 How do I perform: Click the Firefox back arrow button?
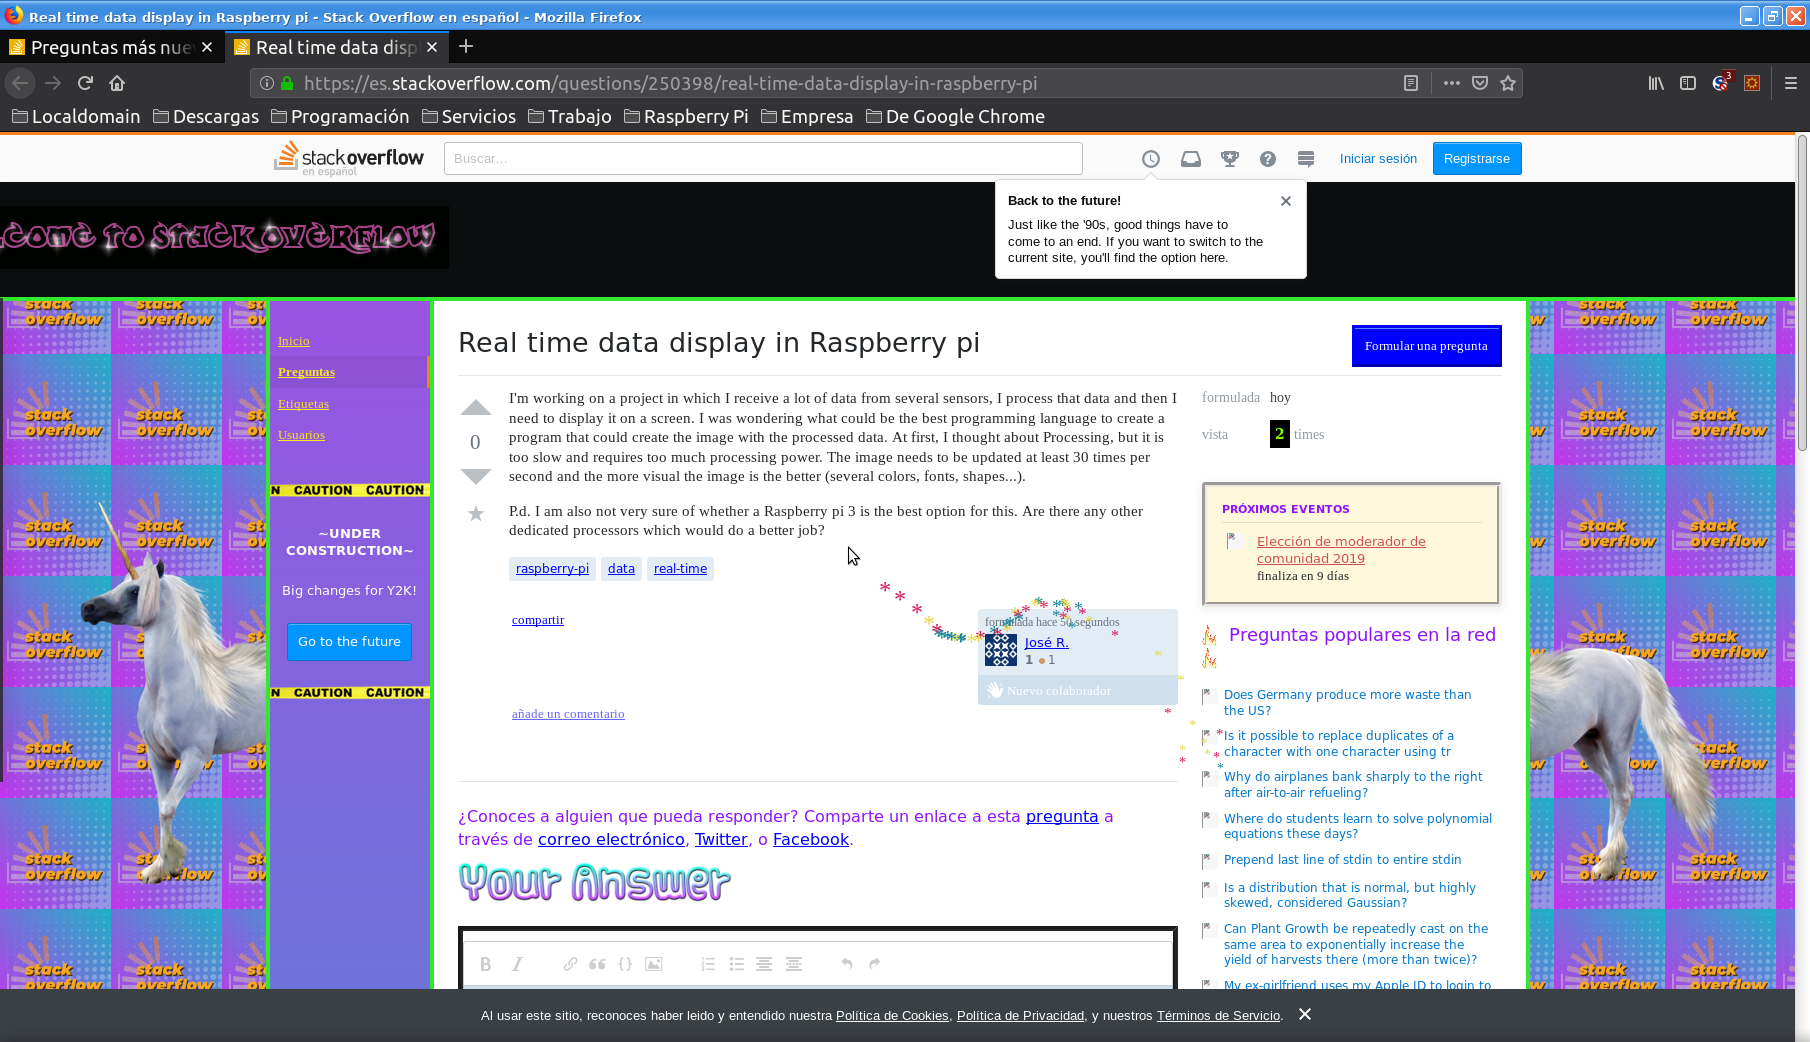pos(20,83)
